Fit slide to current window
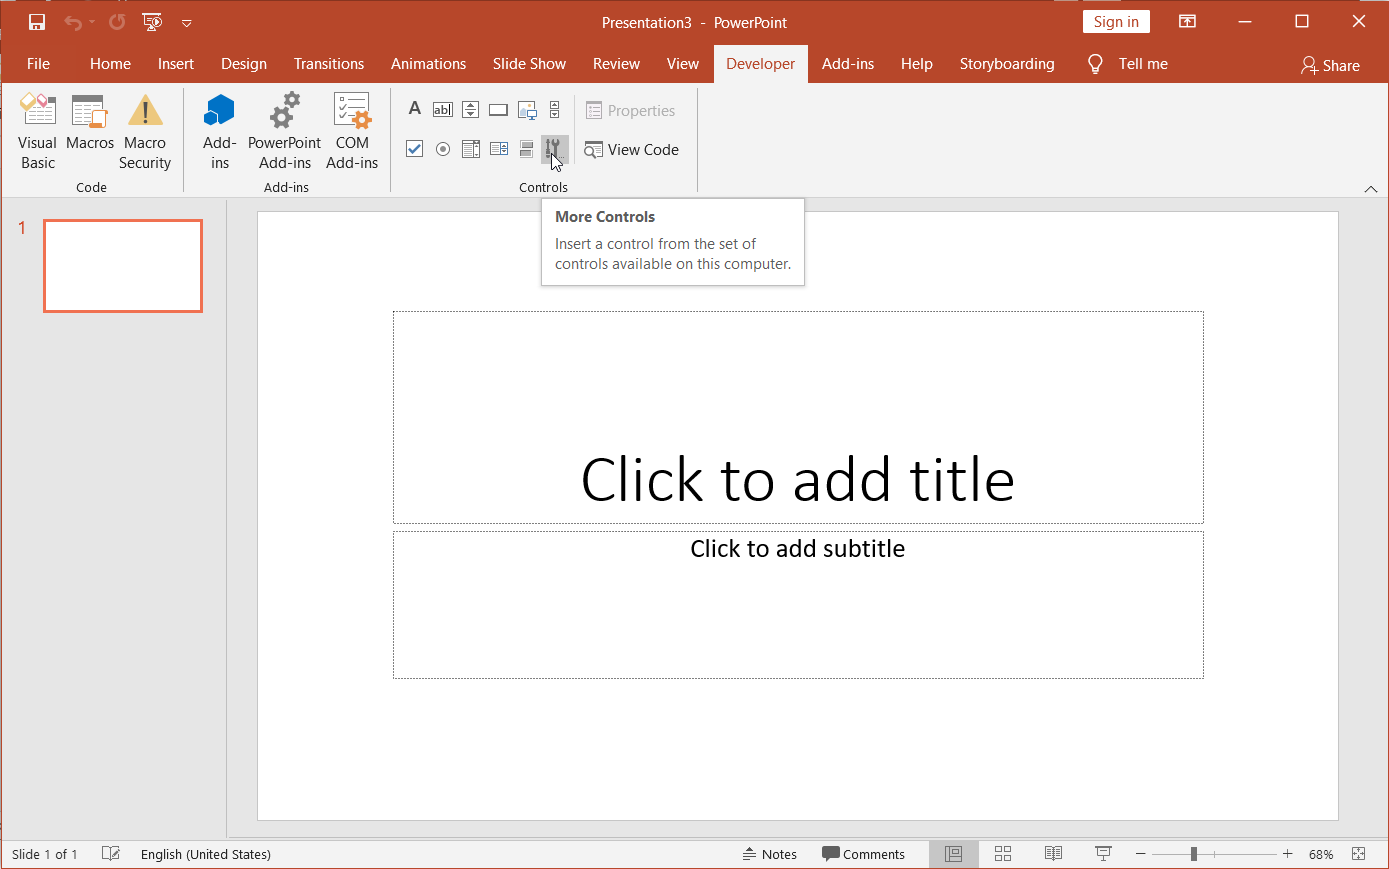 [x=1358, y=854]
